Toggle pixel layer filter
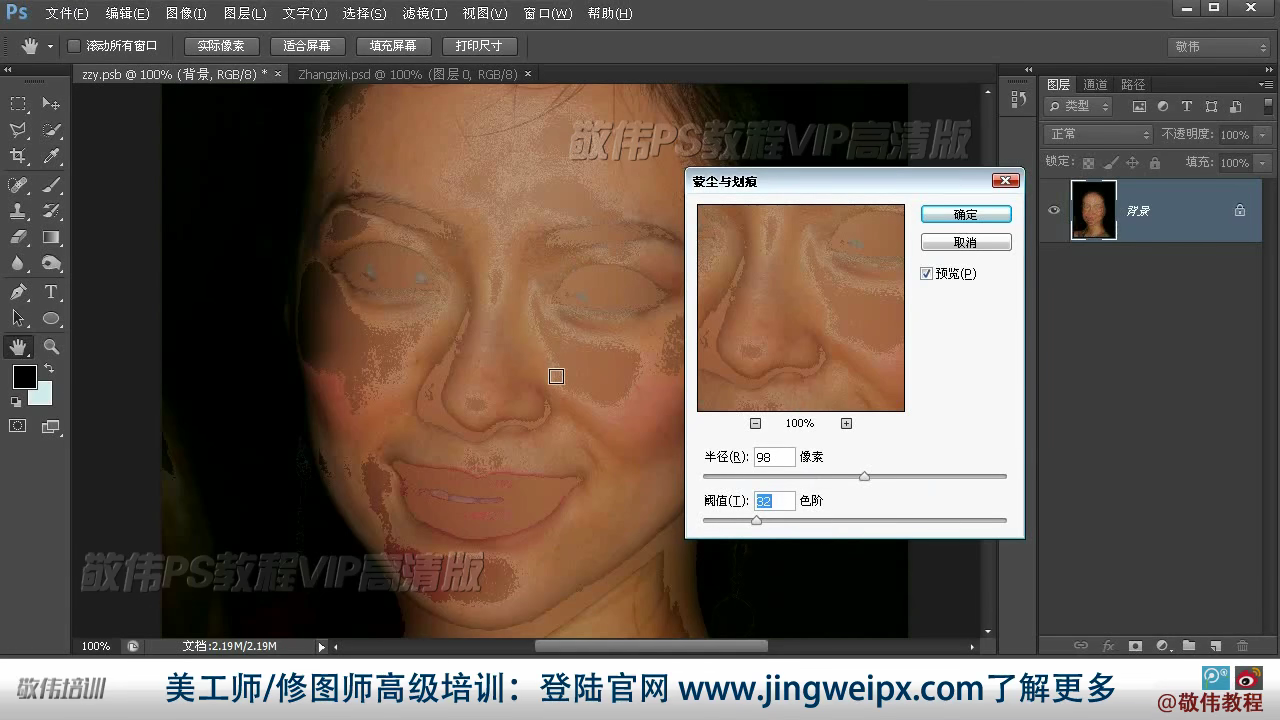Image resolution: width=1280 pixels, height=720 pixels. coord(1139,107)
